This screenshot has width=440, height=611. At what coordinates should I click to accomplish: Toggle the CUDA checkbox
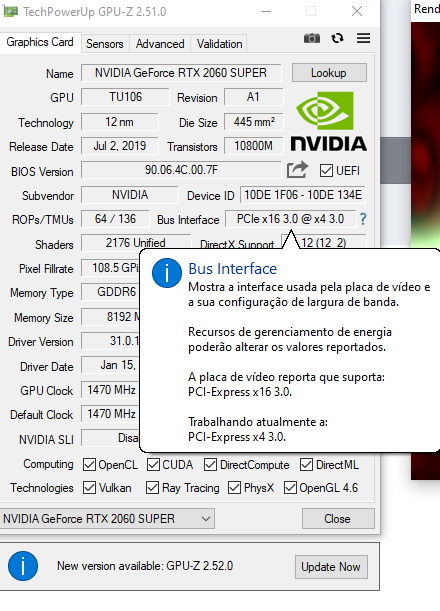153,464
